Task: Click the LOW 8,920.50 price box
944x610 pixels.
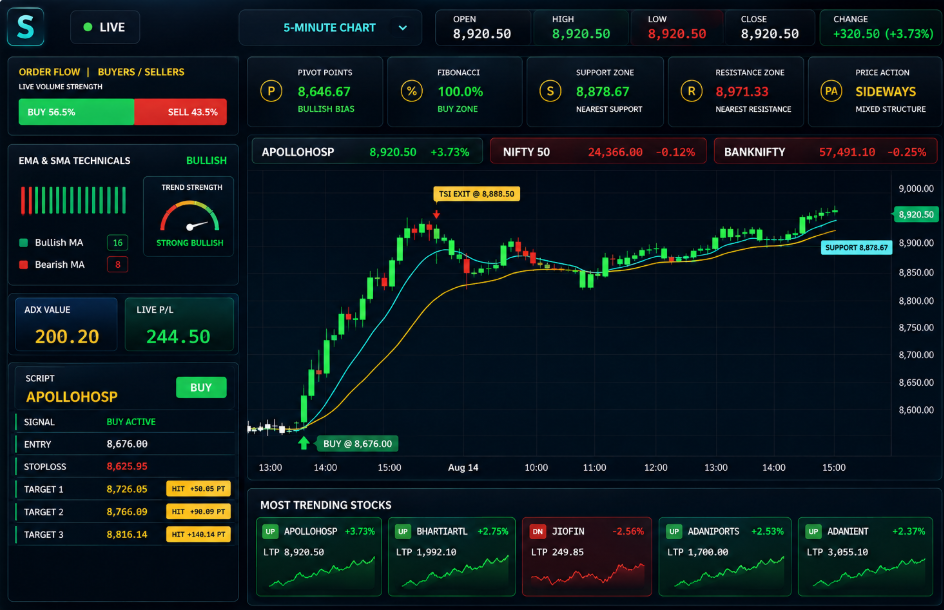Action: pos(677,28)
